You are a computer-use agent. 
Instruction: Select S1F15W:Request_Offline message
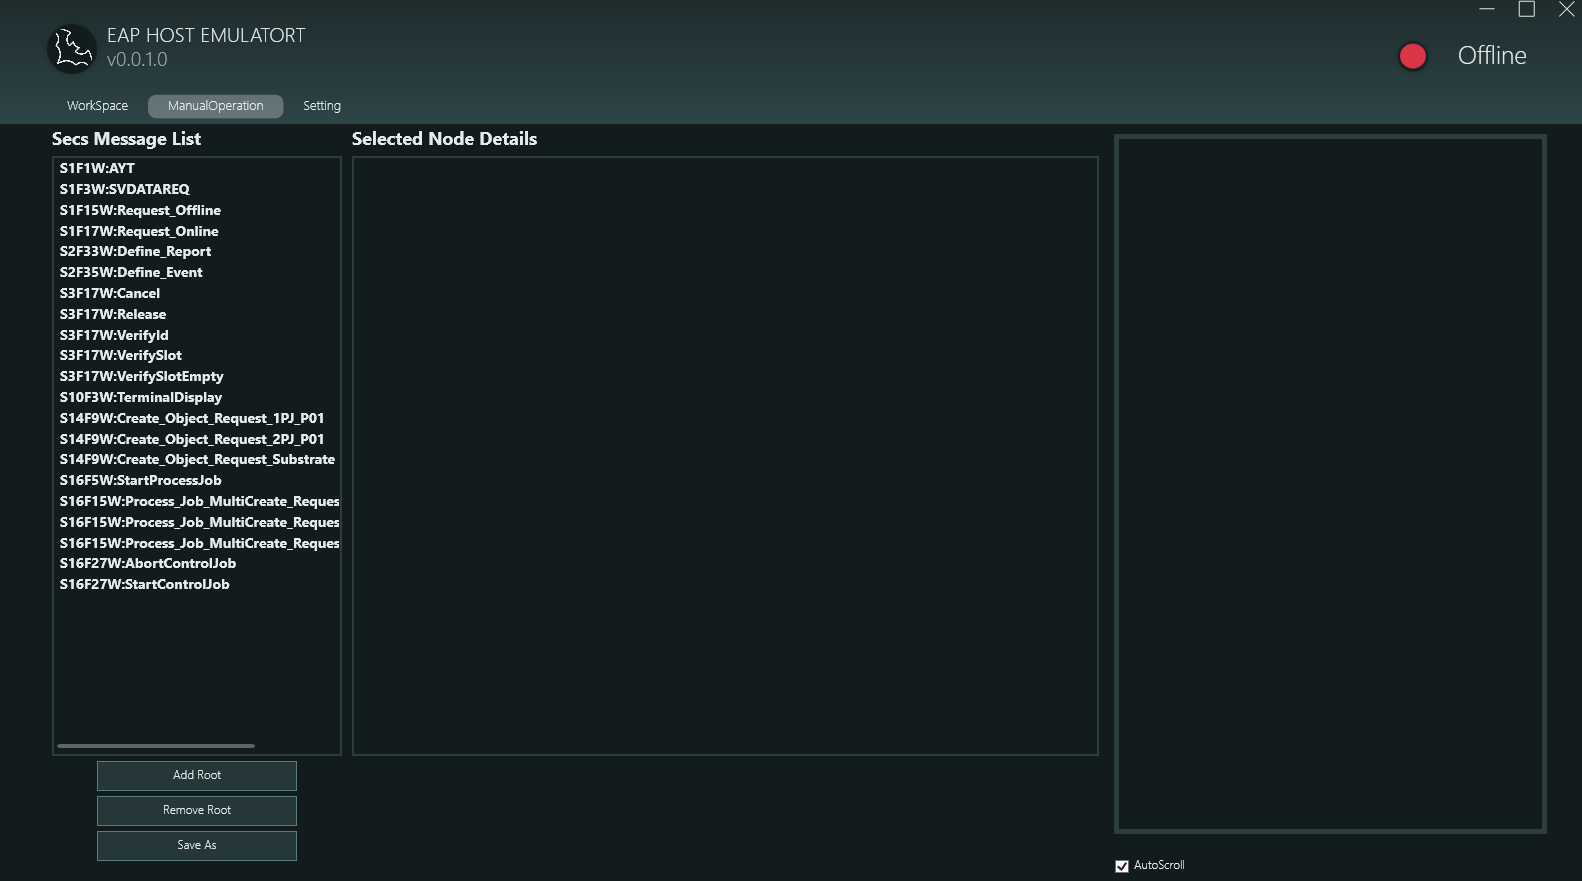point(140,210)
